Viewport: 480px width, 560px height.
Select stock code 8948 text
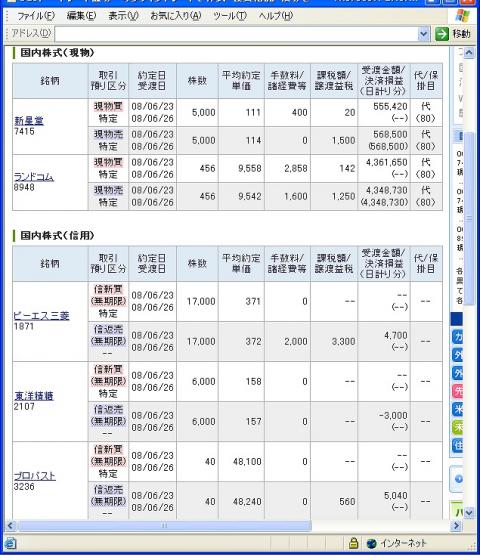click(24, 187)
